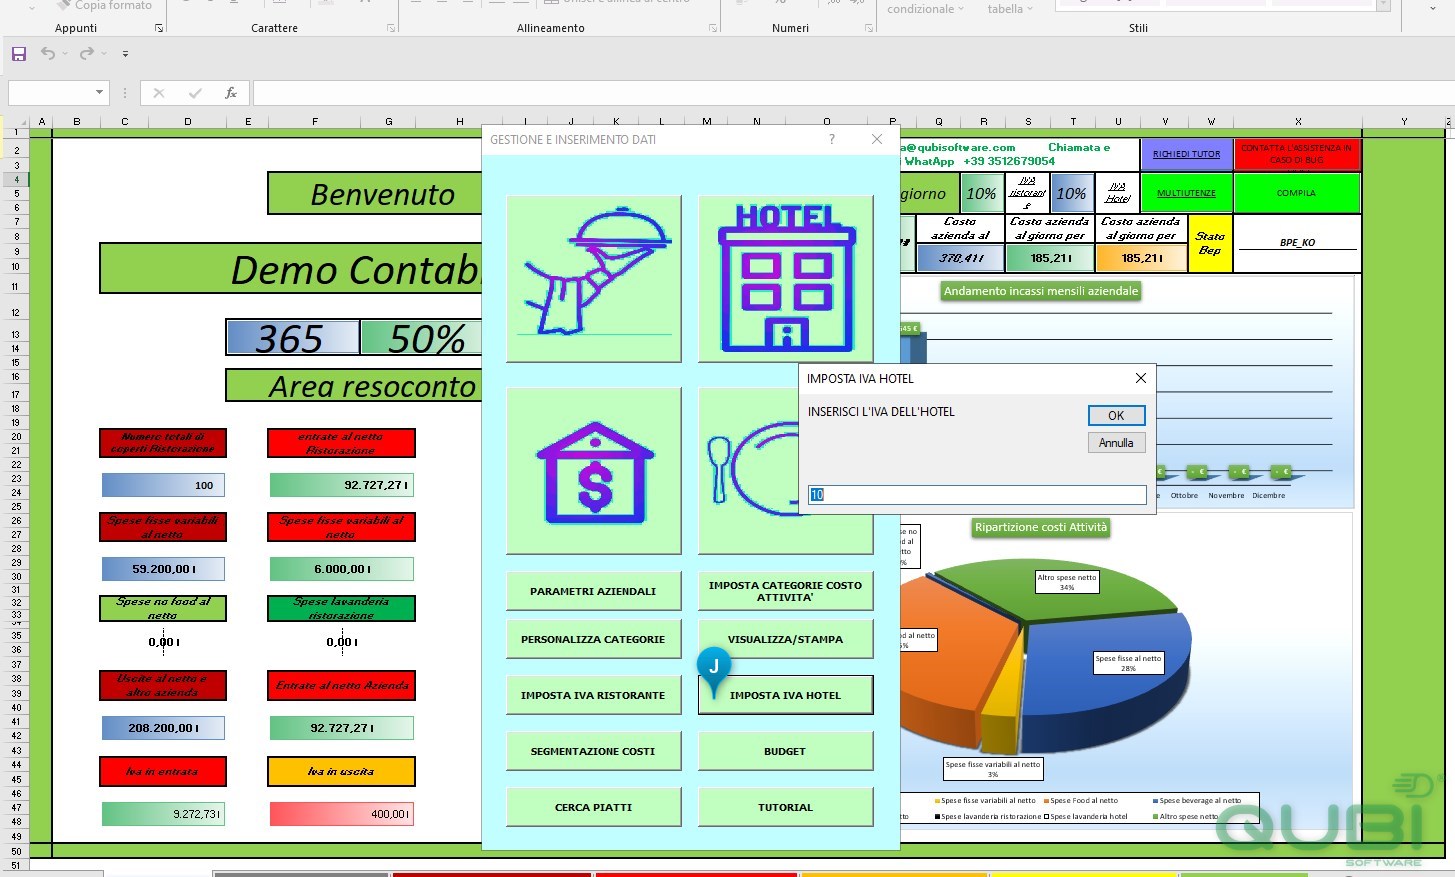
Task: Click the hotel IVA value input field
Action: [977, 495]
